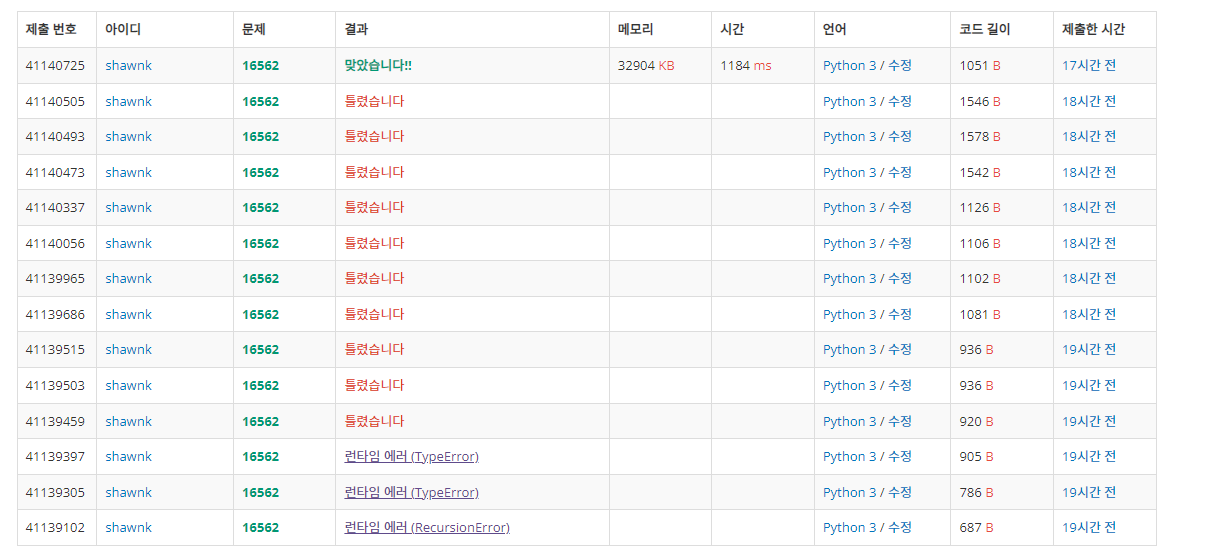
Task: Select the 1106 B code length
Action: coord(980,243)
